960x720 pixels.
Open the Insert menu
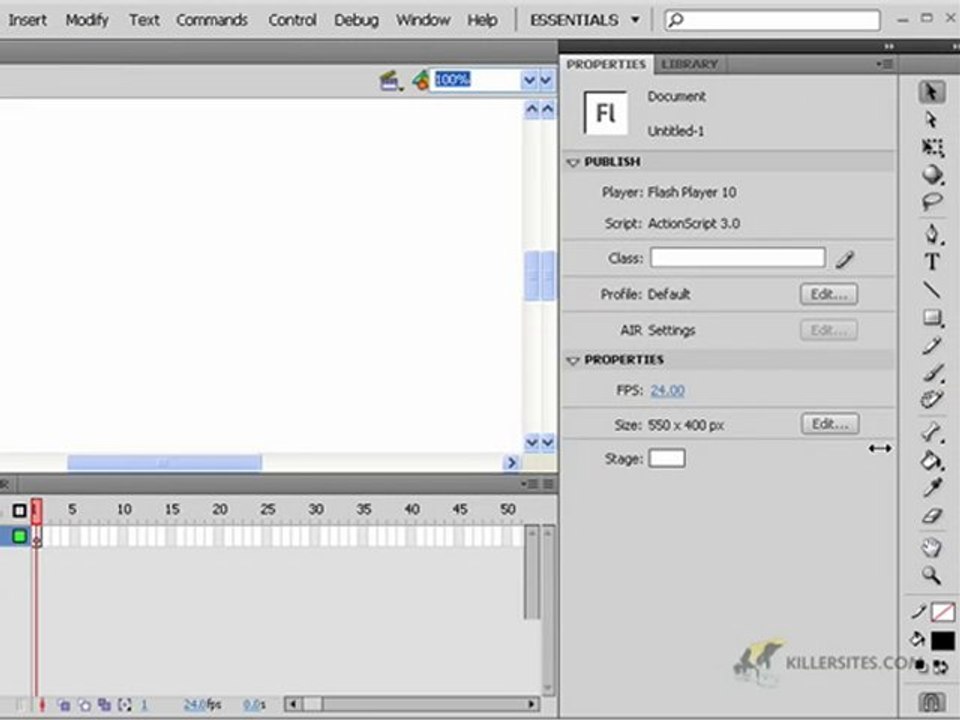[28, 20]
